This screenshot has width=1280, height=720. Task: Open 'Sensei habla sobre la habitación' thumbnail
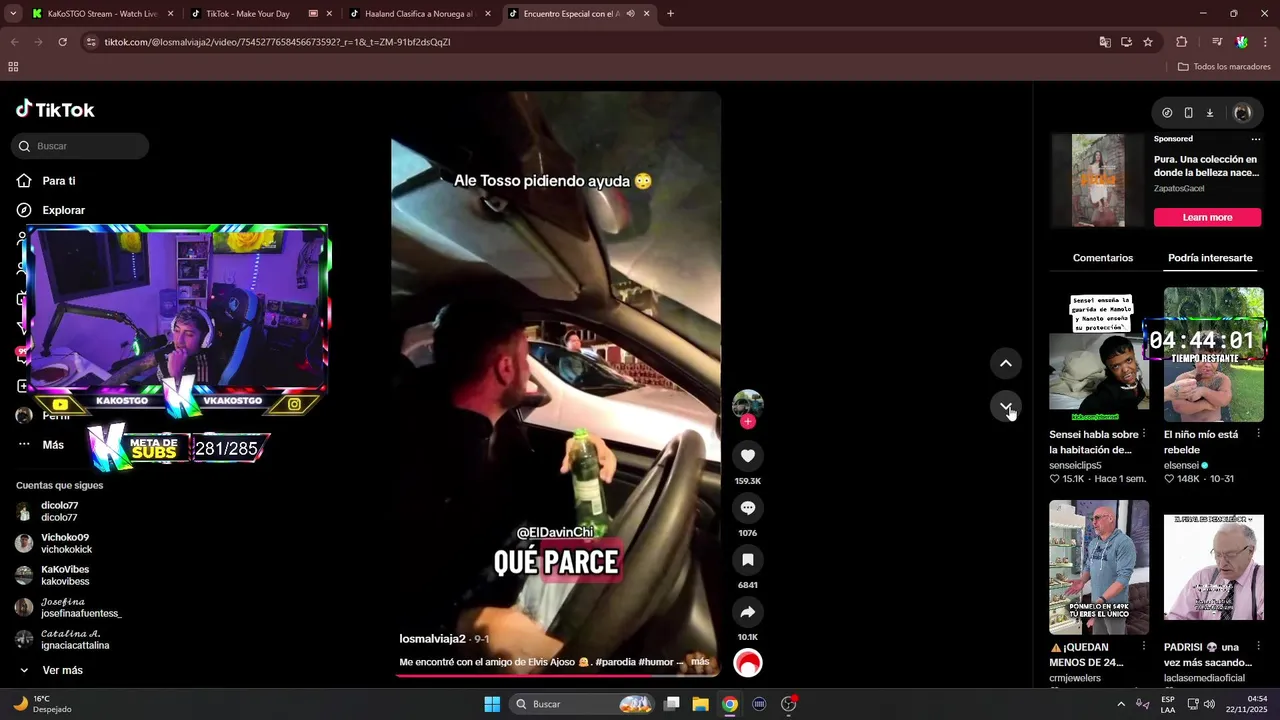tap(1099, 354)
